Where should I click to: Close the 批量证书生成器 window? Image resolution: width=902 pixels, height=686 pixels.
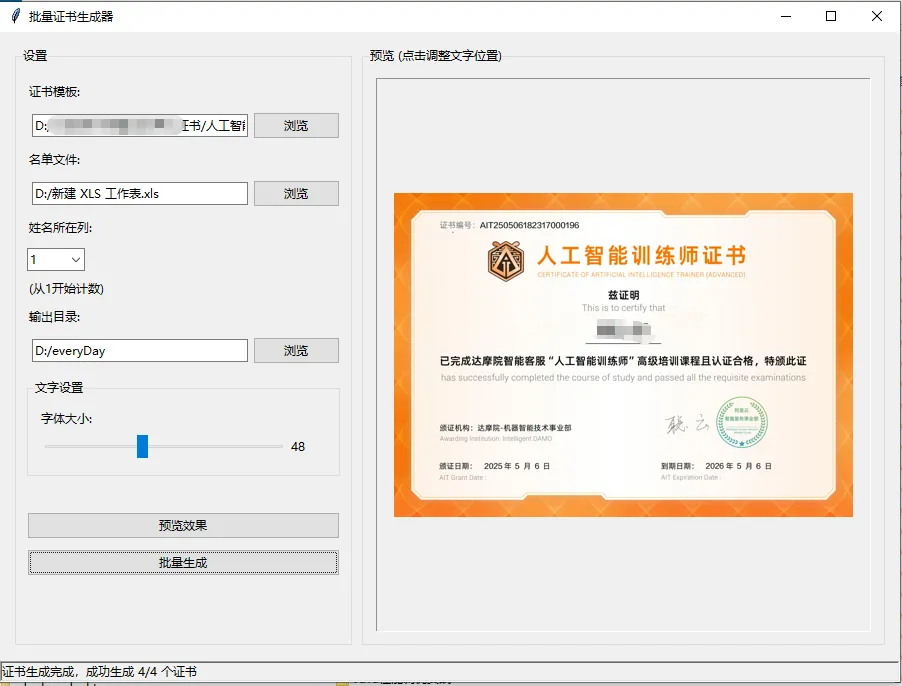tap(877, 16)
